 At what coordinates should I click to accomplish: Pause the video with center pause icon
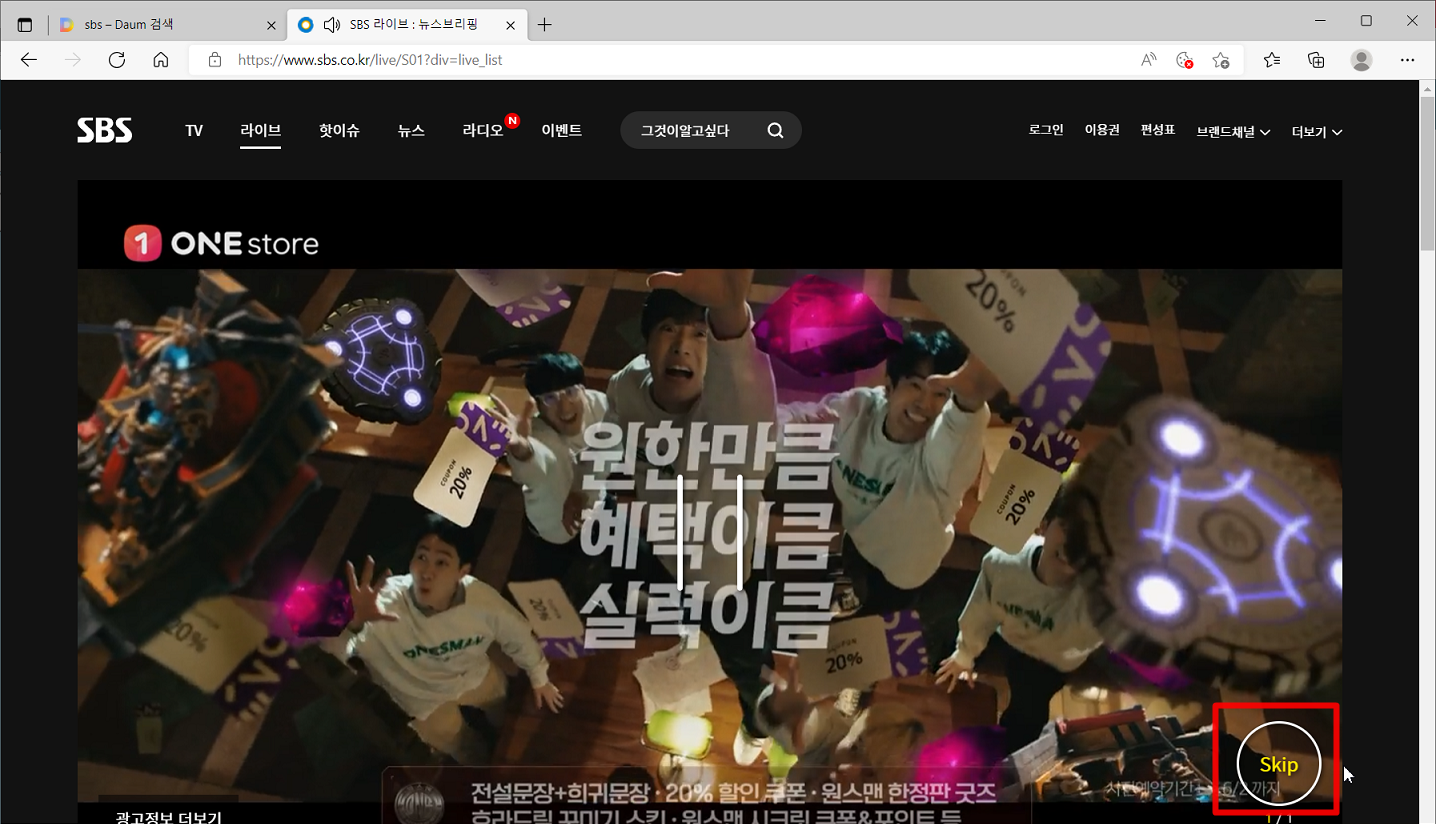710,531
